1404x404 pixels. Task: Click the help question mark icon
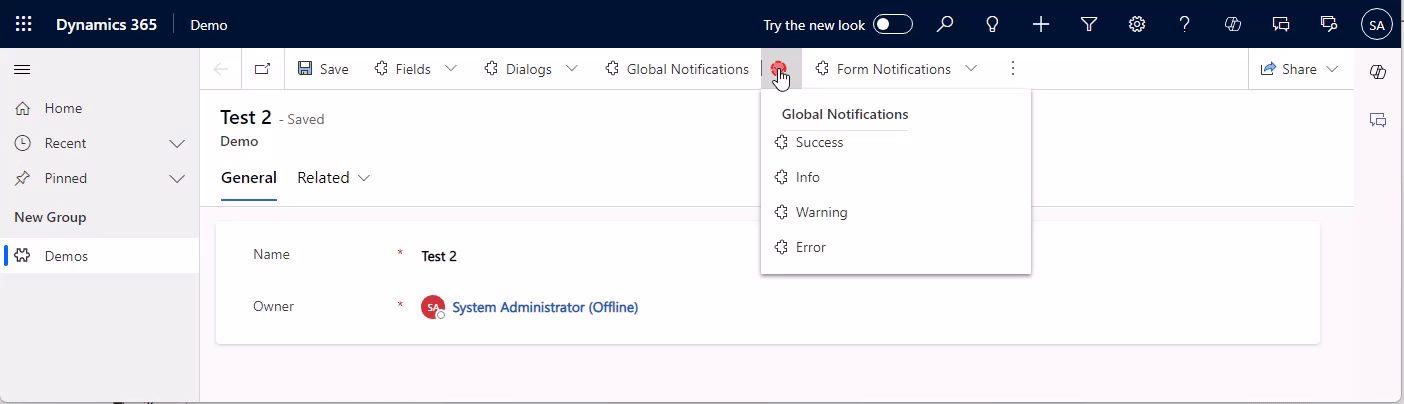tap(1185, 25)
